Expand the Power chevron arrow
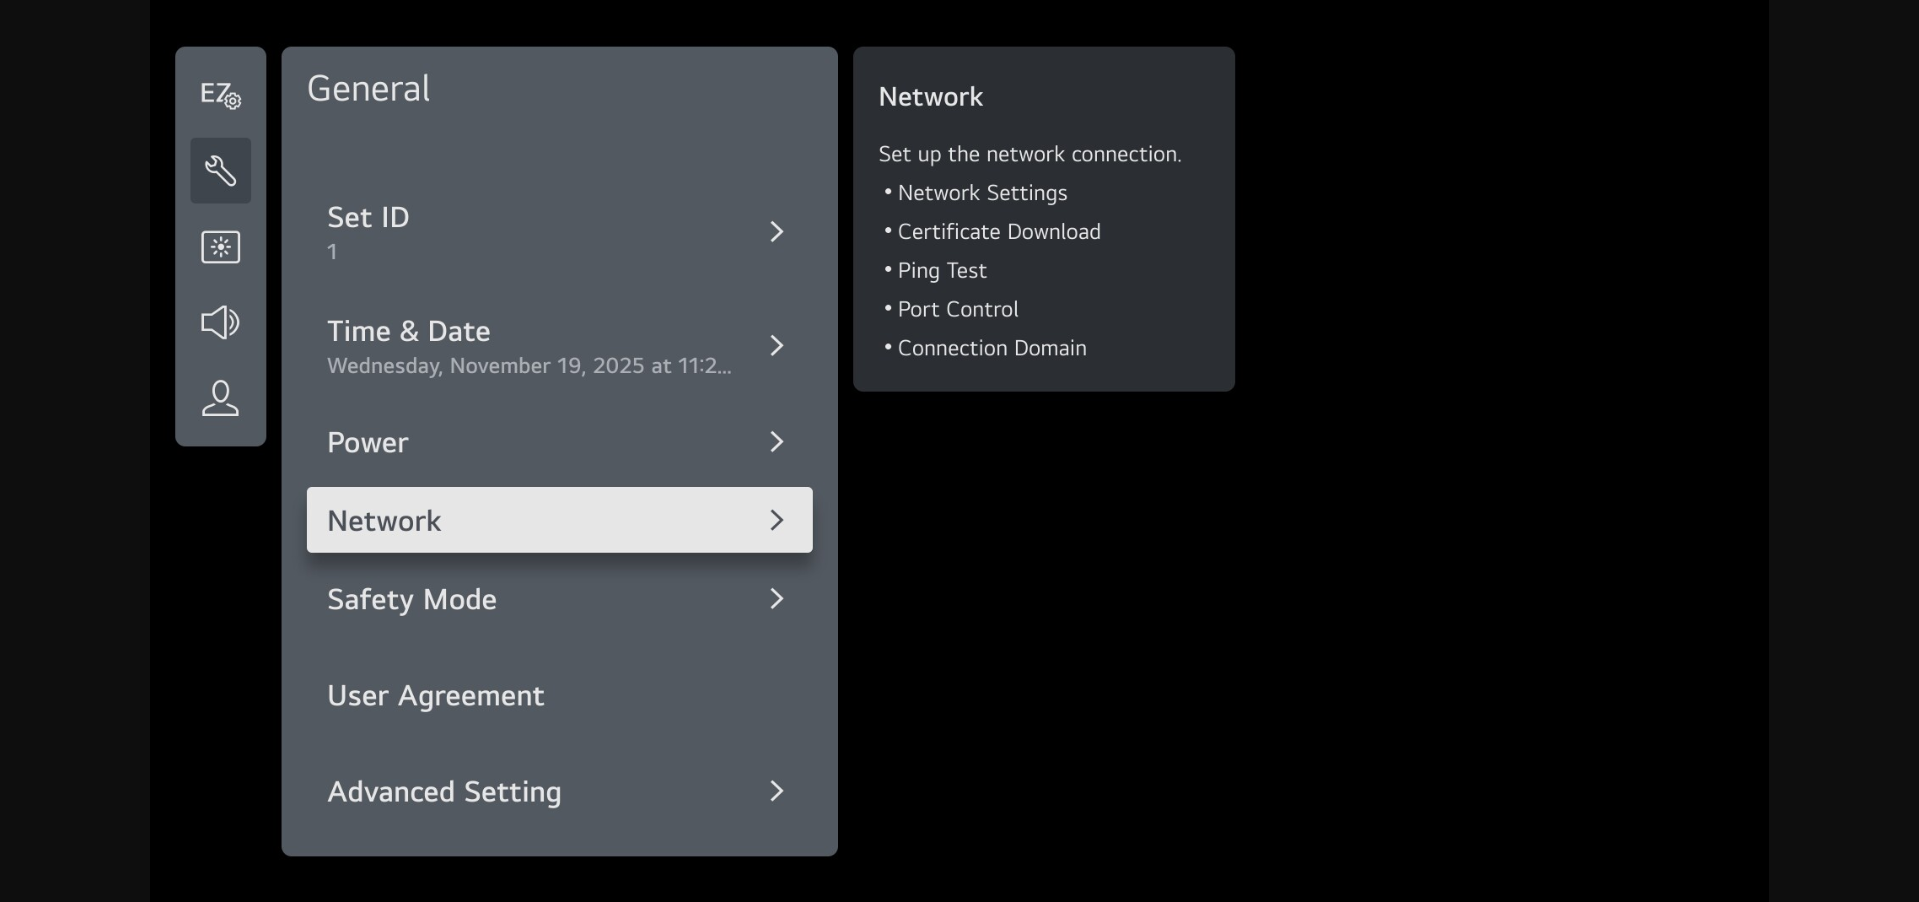Screen dimensions: 1919x902 point(776,442)
